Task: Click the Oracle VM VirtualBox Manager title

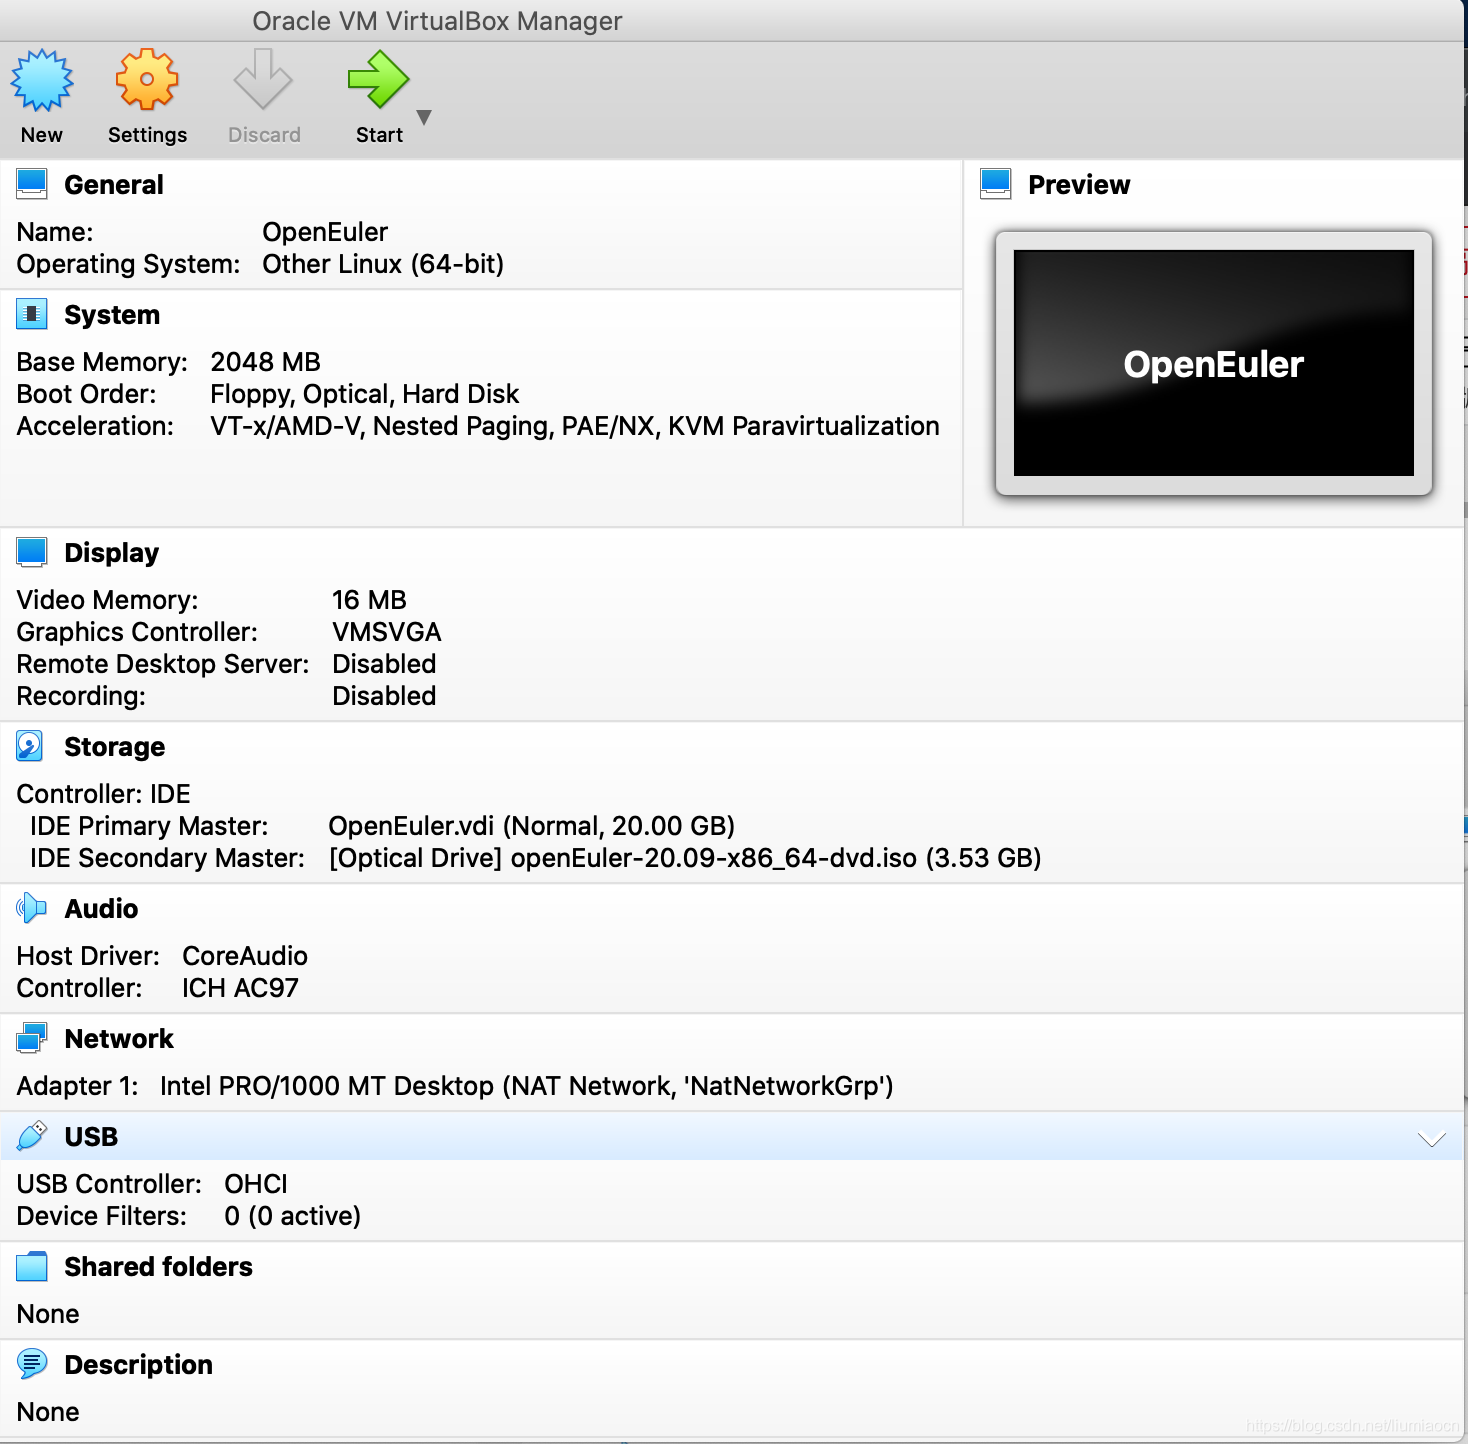Action: (437, 21)
